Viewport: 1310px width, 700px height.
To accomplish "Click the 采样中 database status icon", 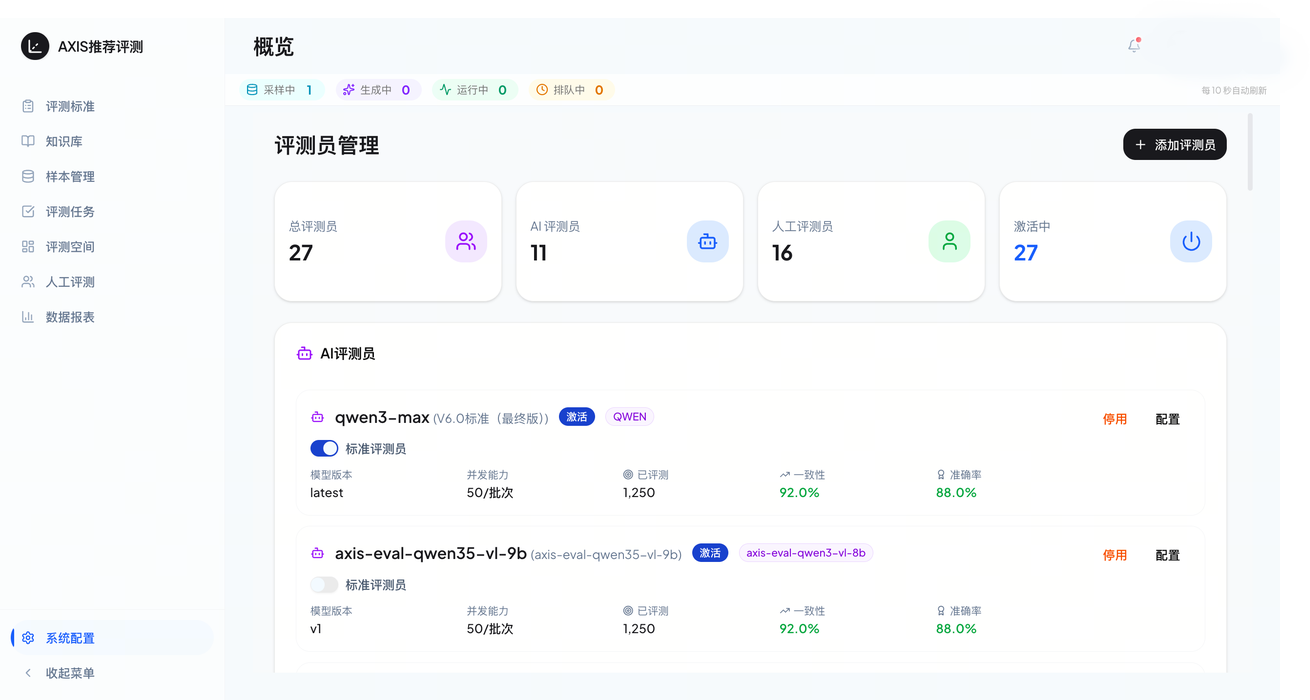I will (252, 90).
